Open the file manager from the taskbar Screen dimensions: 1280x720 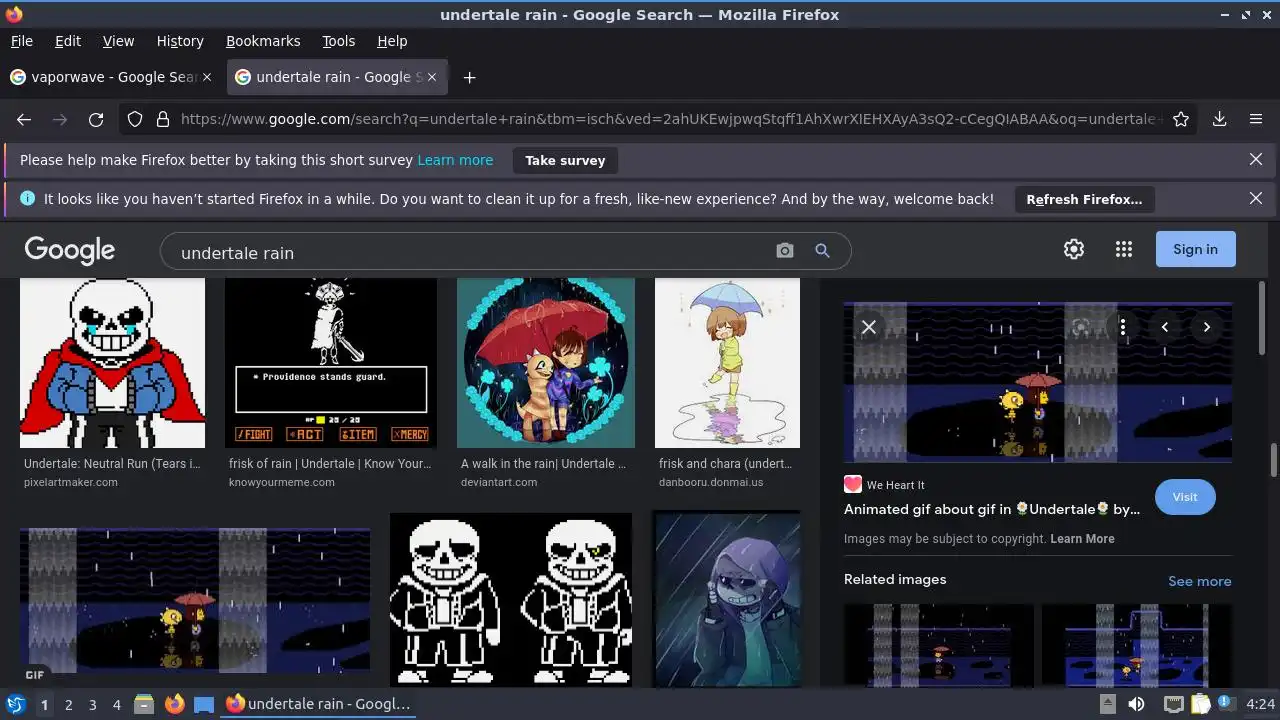click(144, 704)
